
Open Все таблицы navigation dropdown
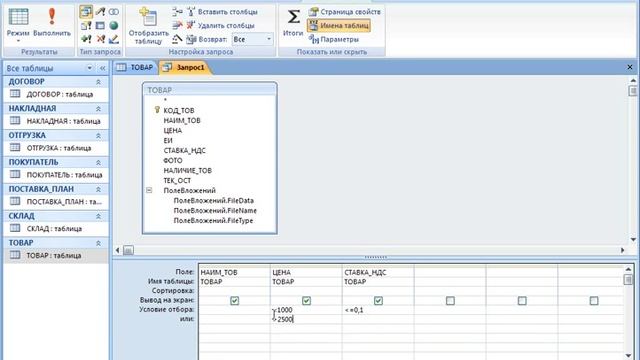tap(89, 68)
